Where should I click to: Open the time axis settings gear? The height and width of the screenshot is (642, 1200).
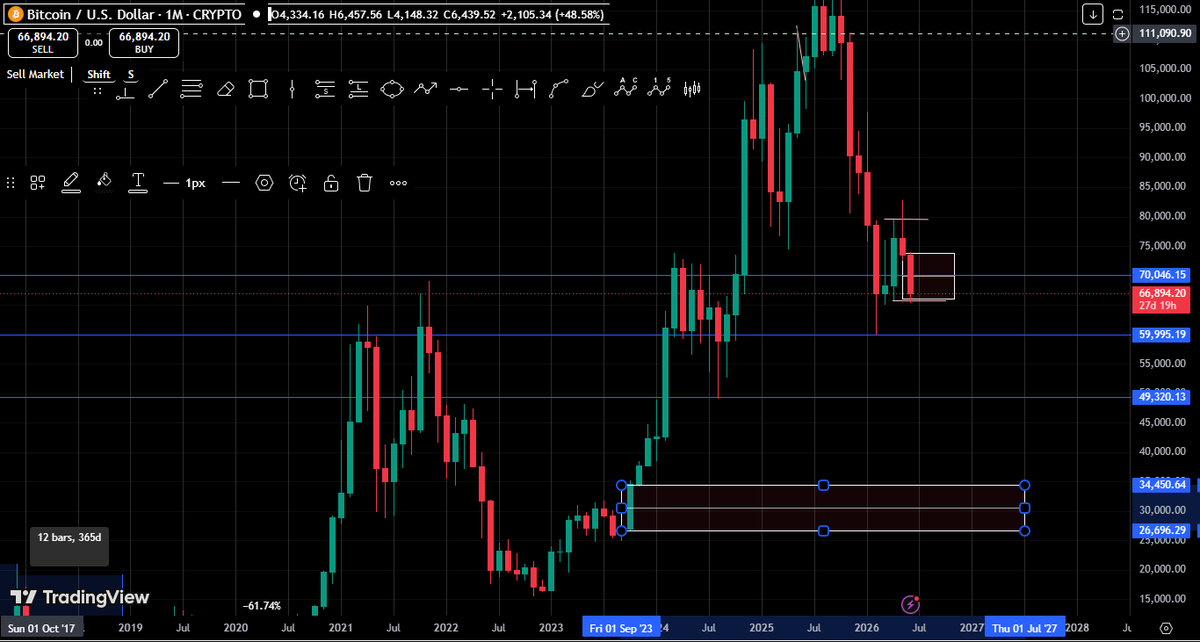click(x=1165, y=628)
